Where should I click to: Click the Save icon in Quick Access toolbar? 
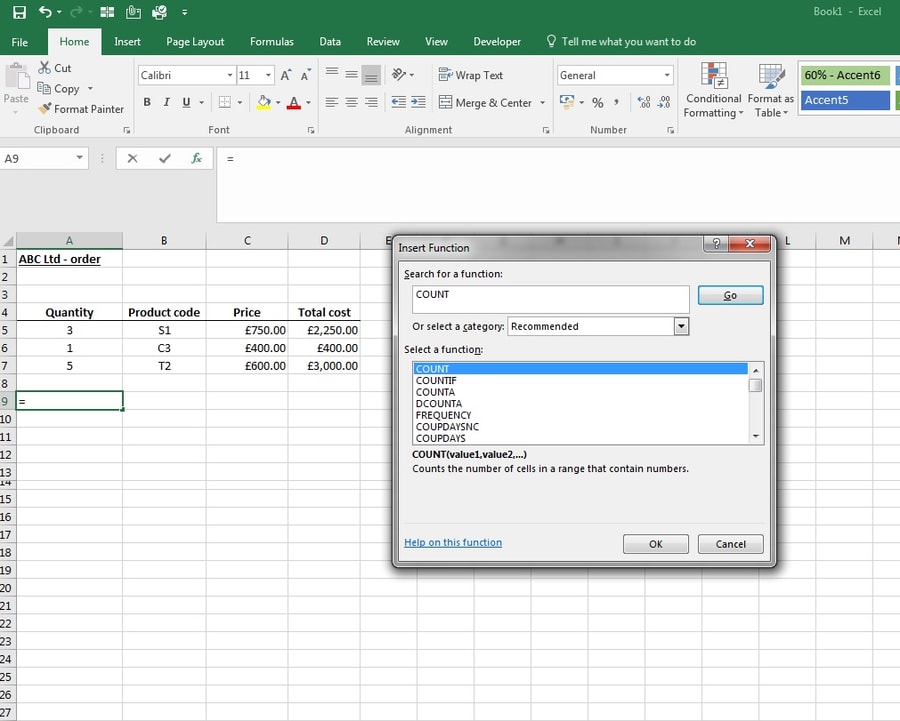[19, 12]
